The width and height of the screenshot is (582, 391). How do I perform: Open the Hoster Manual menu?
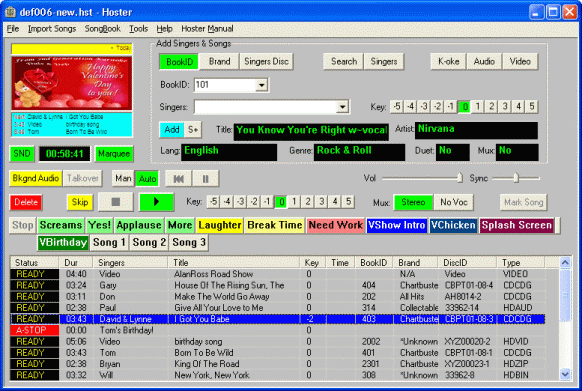[x=207, y=29]
